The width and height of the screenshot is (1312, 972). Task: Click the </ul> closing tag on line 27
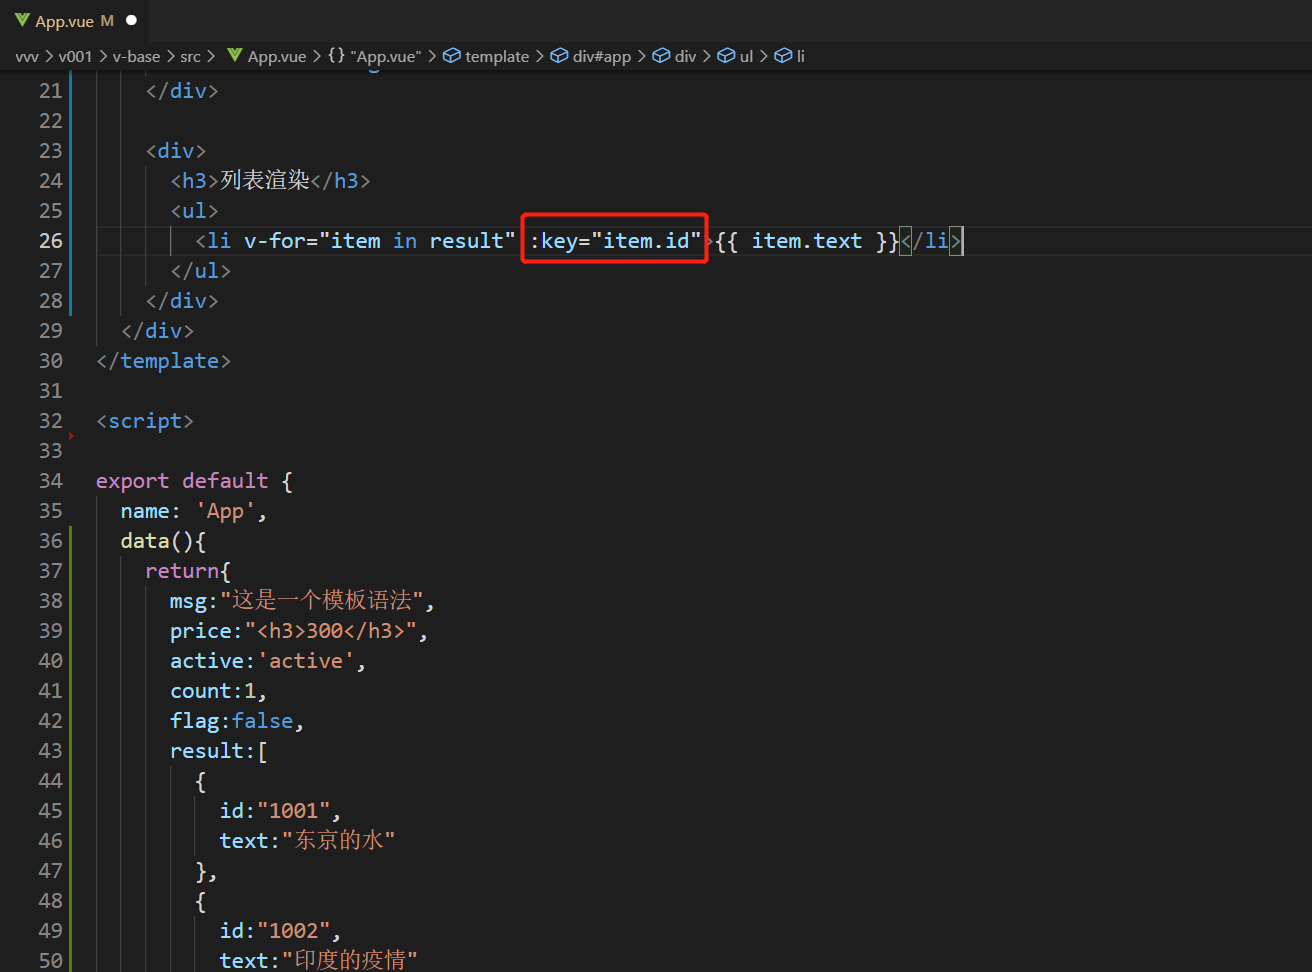click(x=200, y=271)
